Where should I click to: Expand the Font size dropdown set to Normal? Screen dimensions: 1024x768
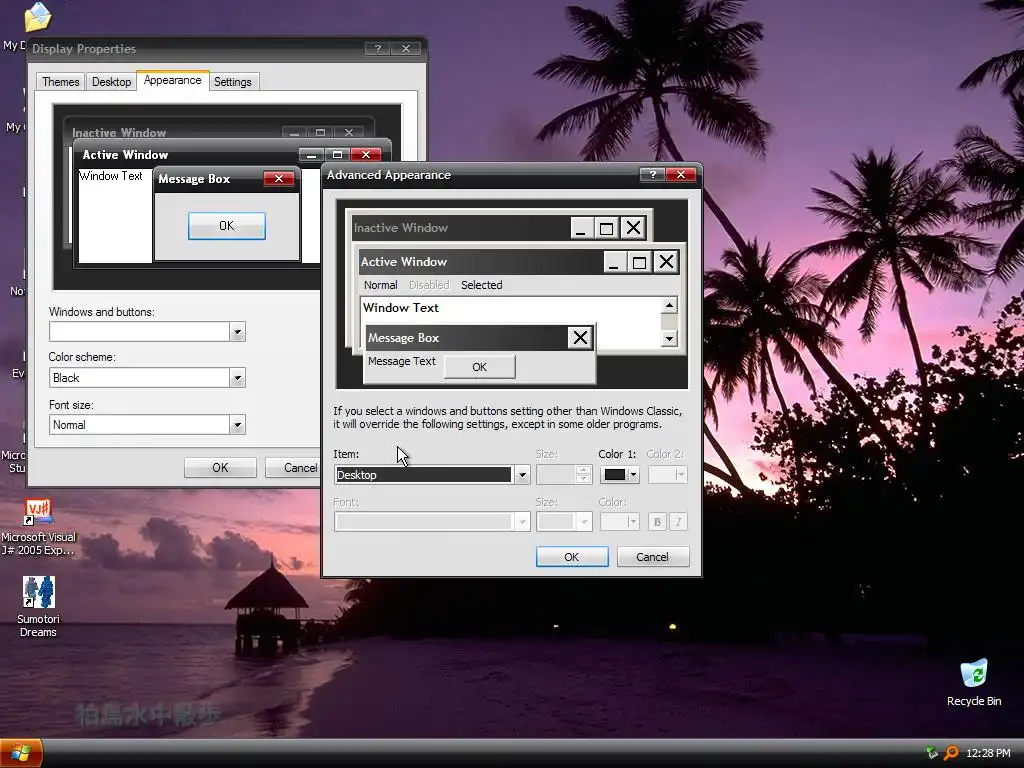237,425
